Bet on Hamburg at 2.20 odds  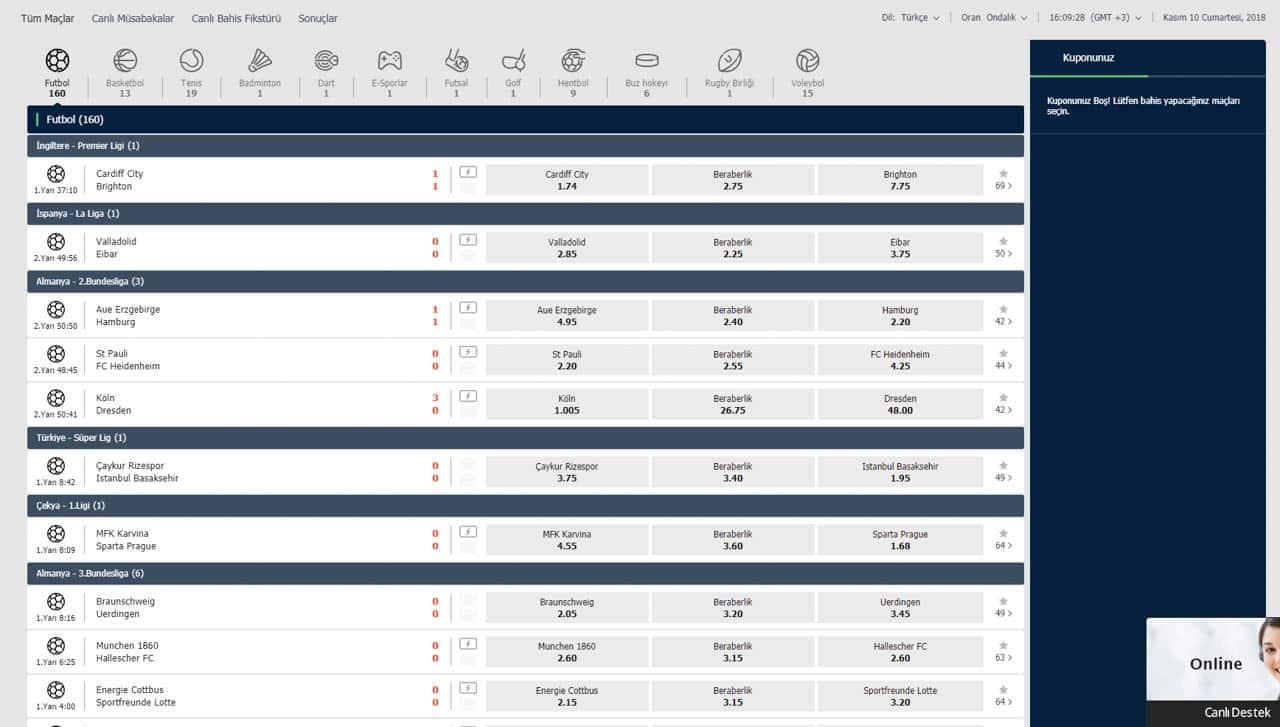pyautogui.click(x=900, y=316)
